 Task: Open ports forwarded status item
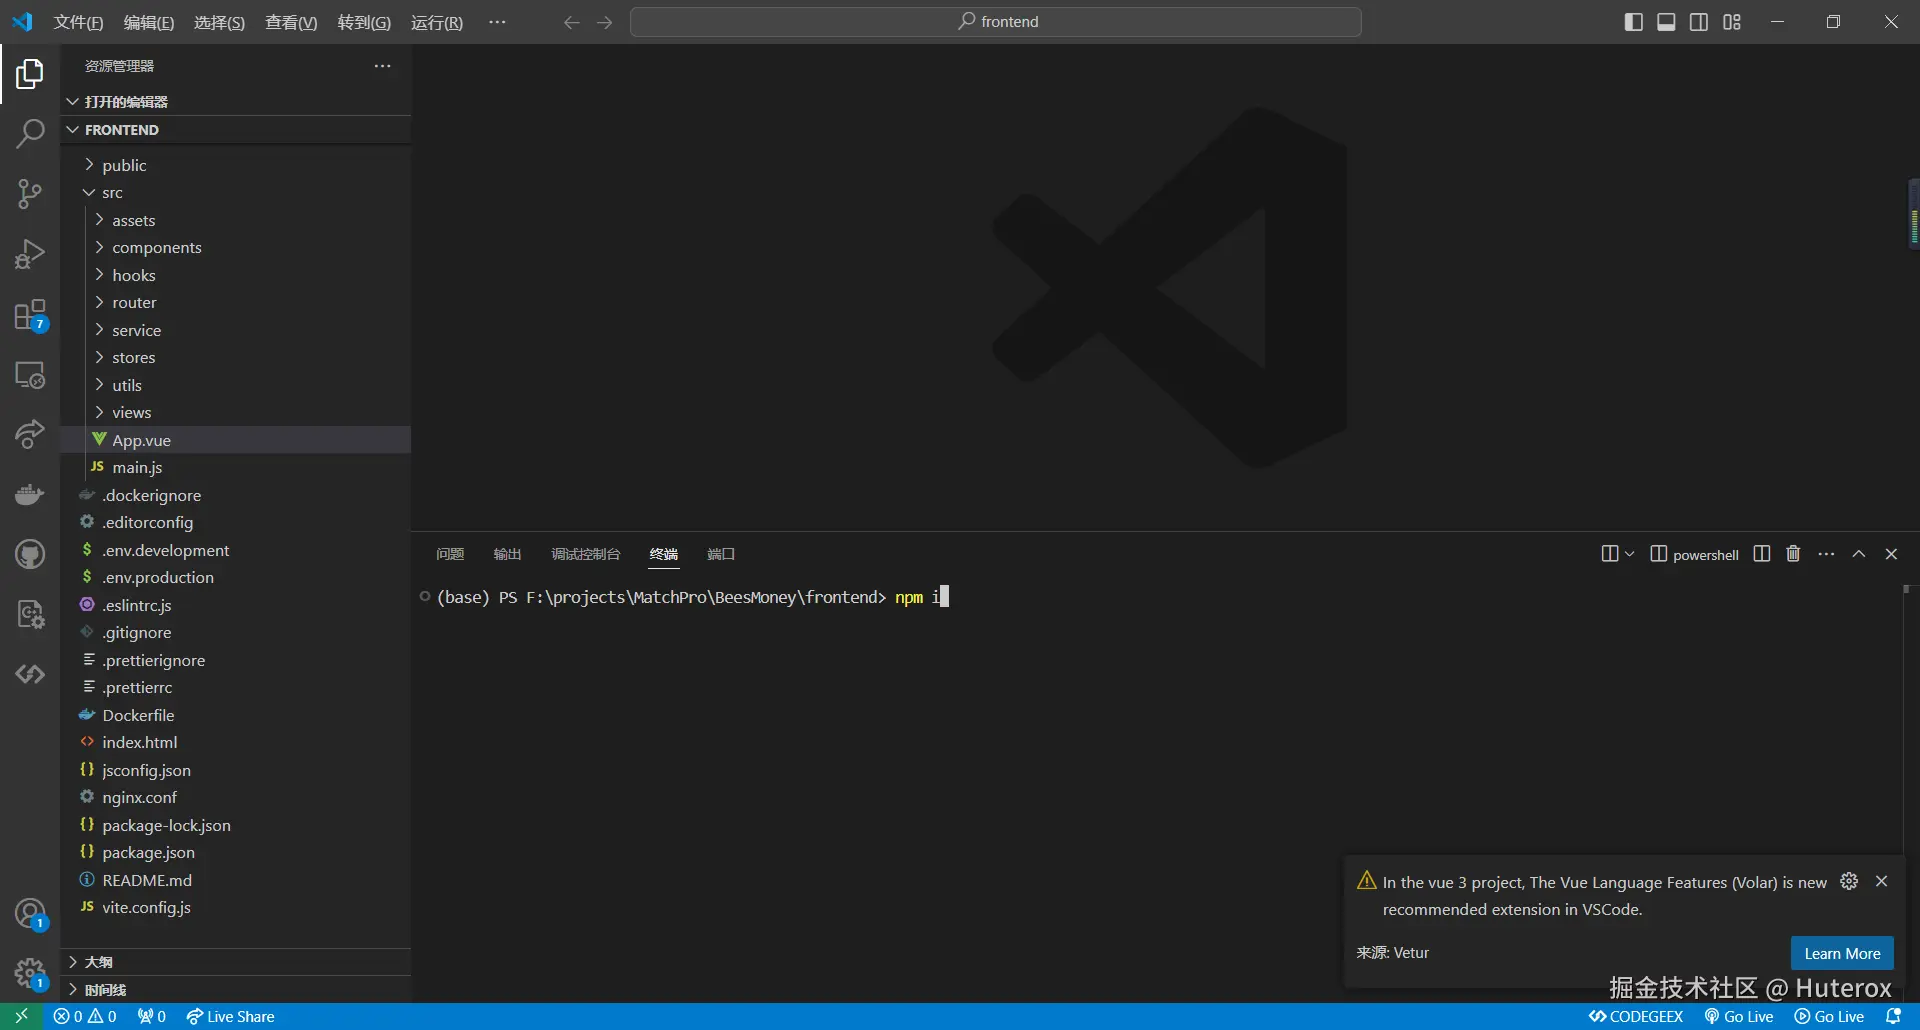pos(152,1016)
